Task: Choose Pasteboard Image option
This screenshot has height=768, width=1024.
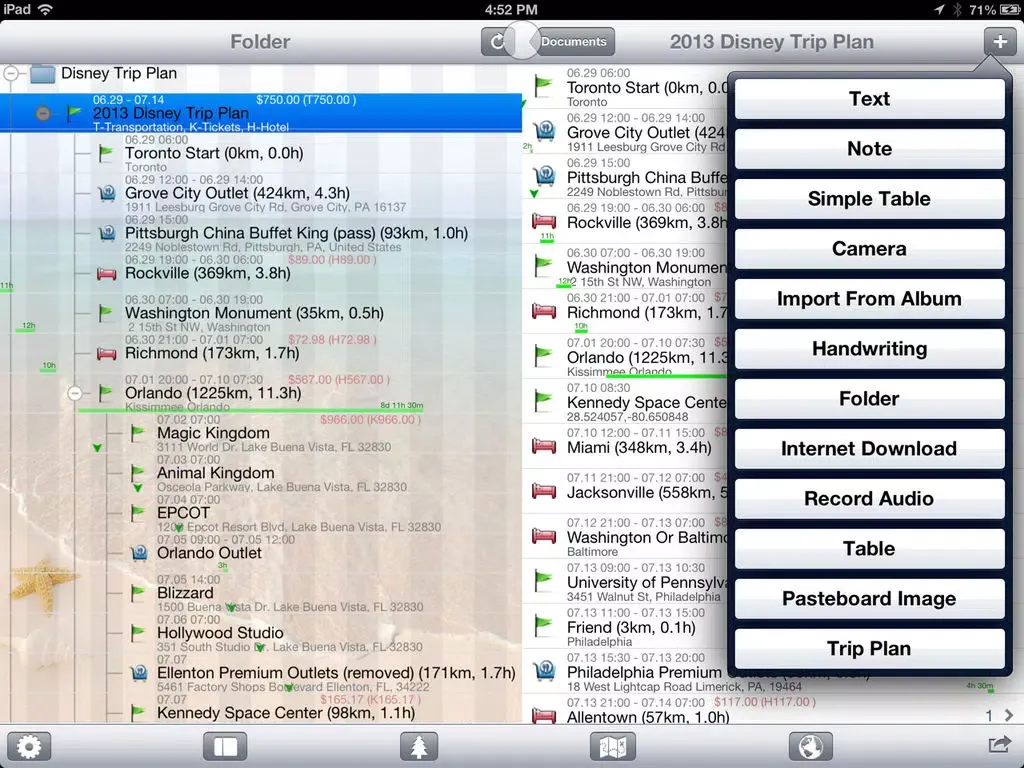Action: point(869,598)
